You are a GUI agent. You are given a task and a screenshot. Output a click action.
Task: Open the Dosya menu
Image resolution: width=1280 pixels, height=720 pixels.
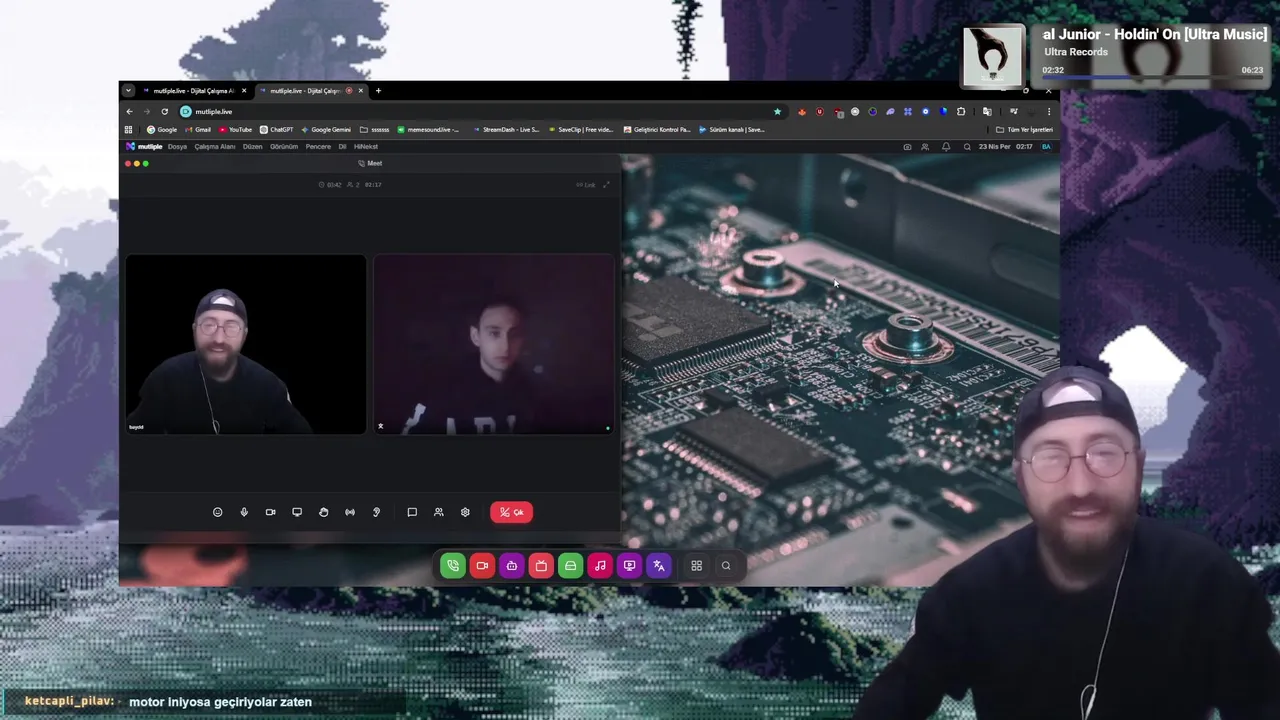[x=177, y=147]
